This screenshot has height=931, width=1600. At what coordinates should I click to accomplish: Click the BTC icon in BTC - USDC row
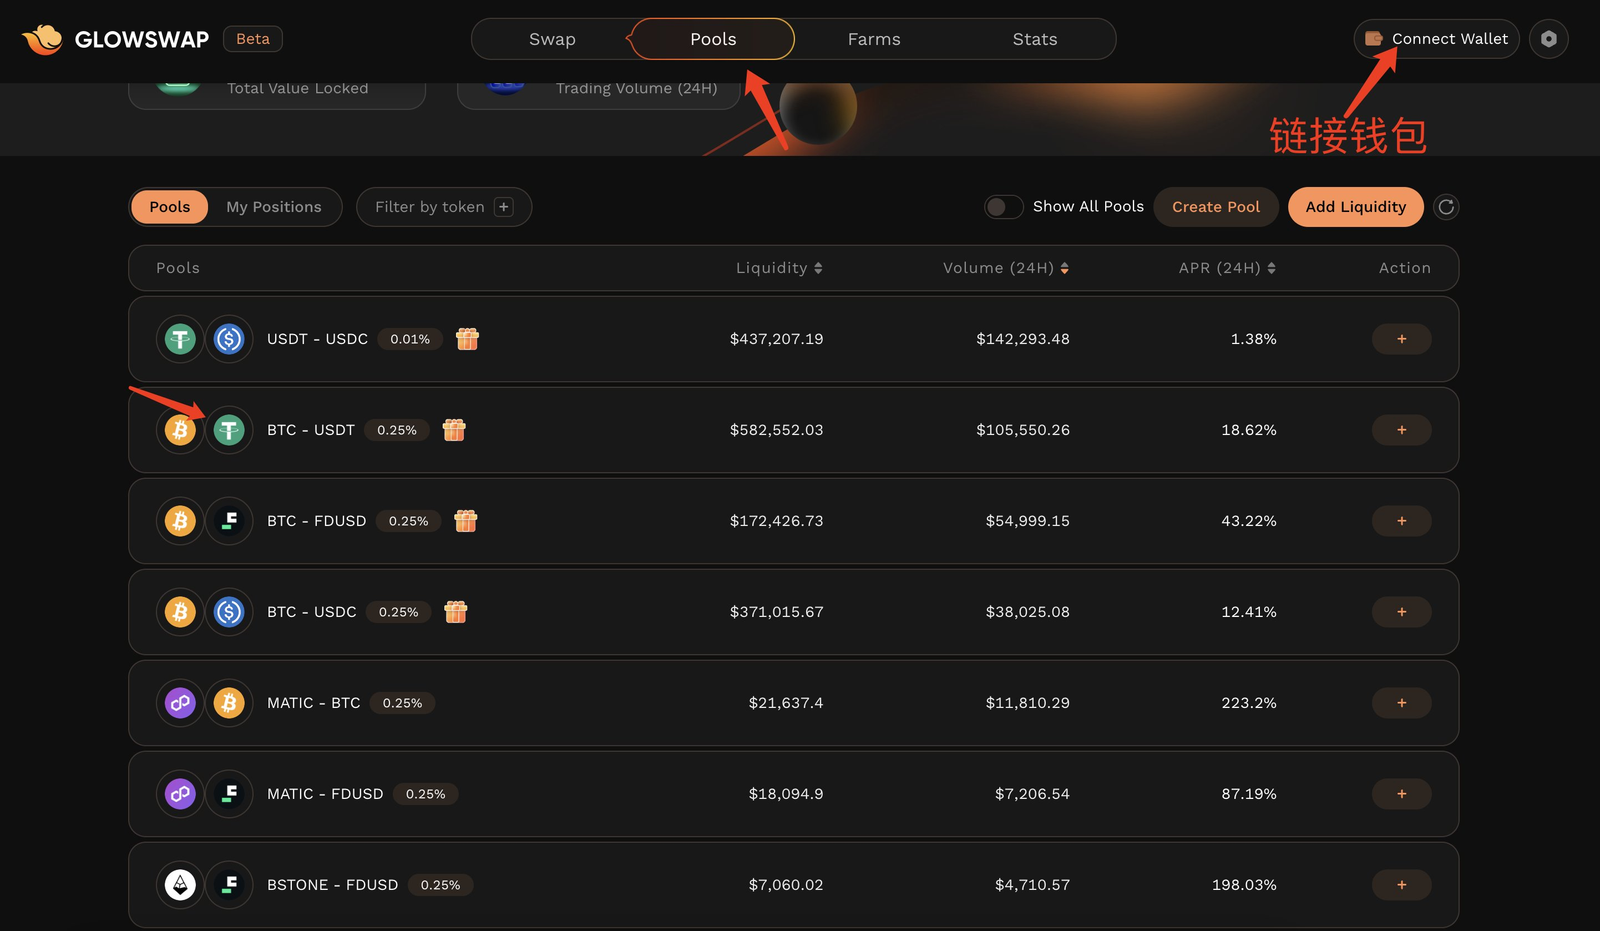[x=180, y=612]
